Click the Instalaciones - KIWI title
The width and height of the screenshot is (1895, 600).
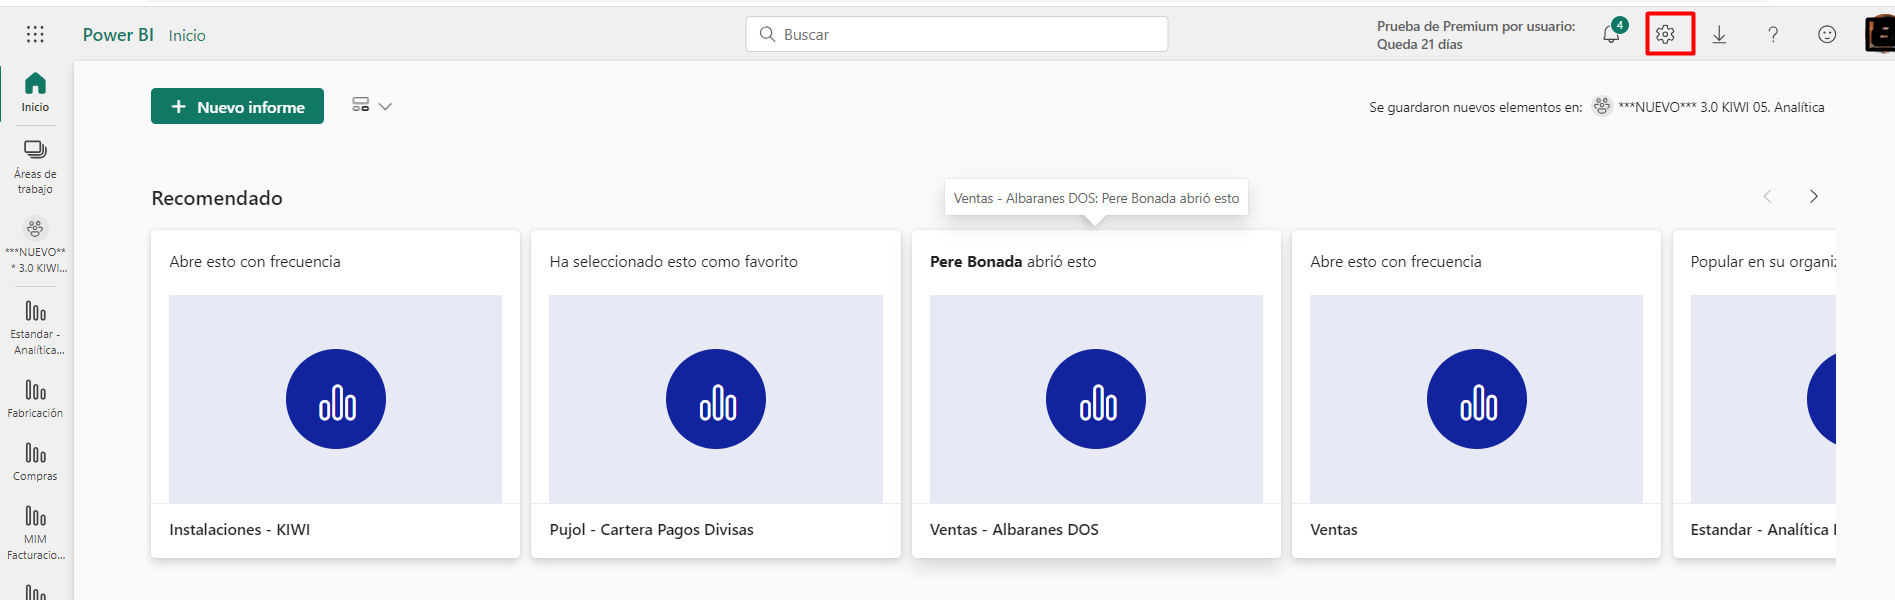pos(240,530)
